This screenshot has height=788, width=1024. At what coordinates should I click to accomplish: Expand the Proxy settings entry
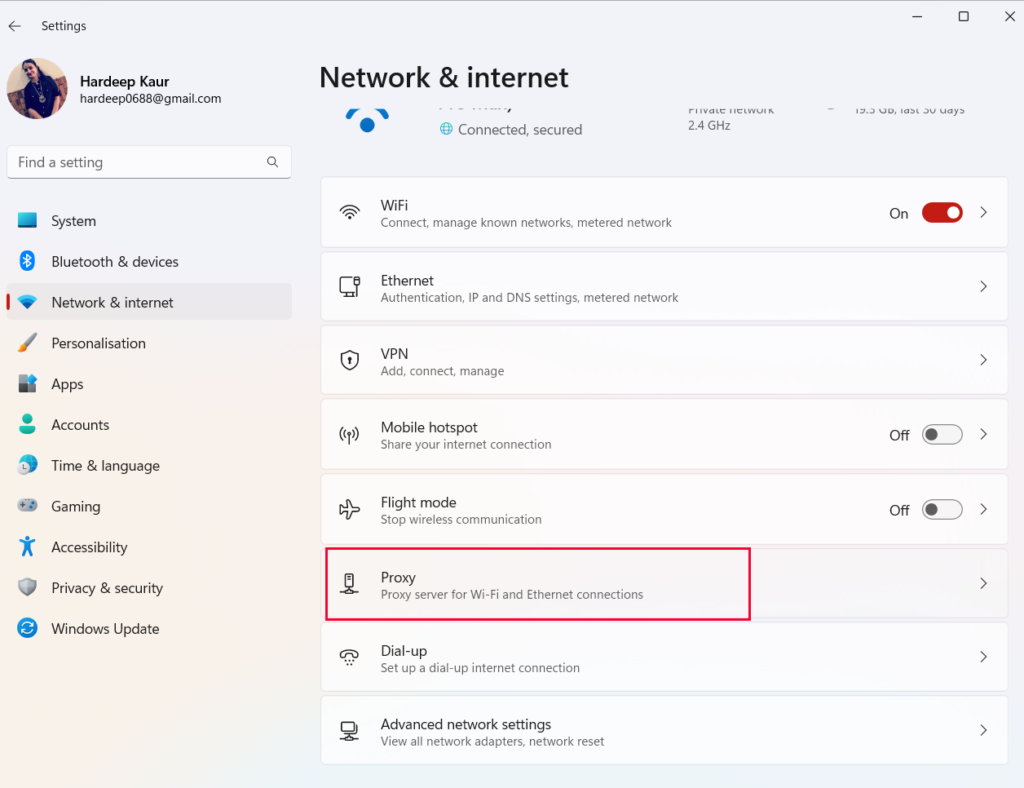point(983,583)
